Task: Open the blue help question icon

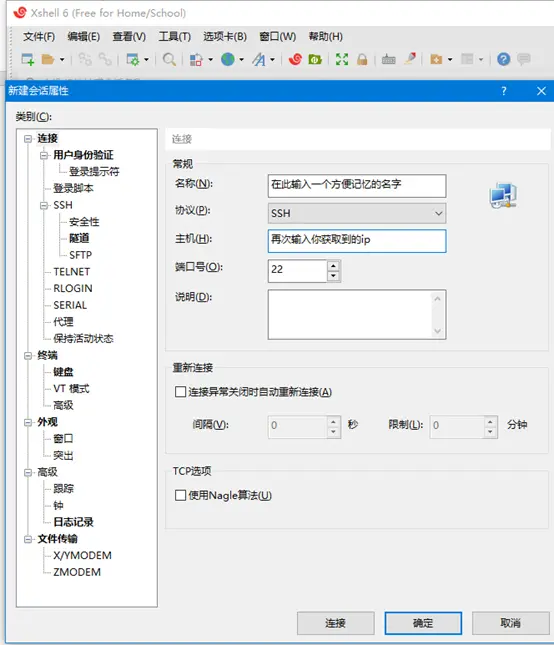Action: point(503,60)
